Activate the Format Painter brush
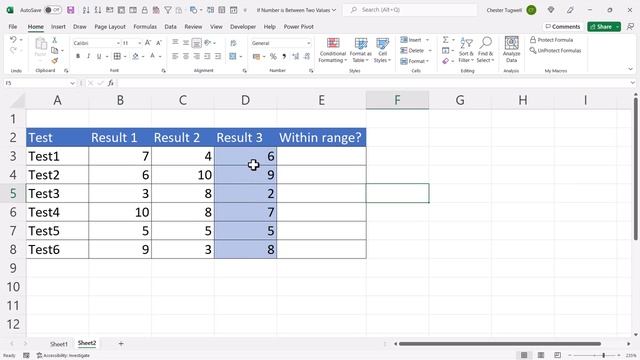Viewport: 640px width, 360px height. point(55,61)
